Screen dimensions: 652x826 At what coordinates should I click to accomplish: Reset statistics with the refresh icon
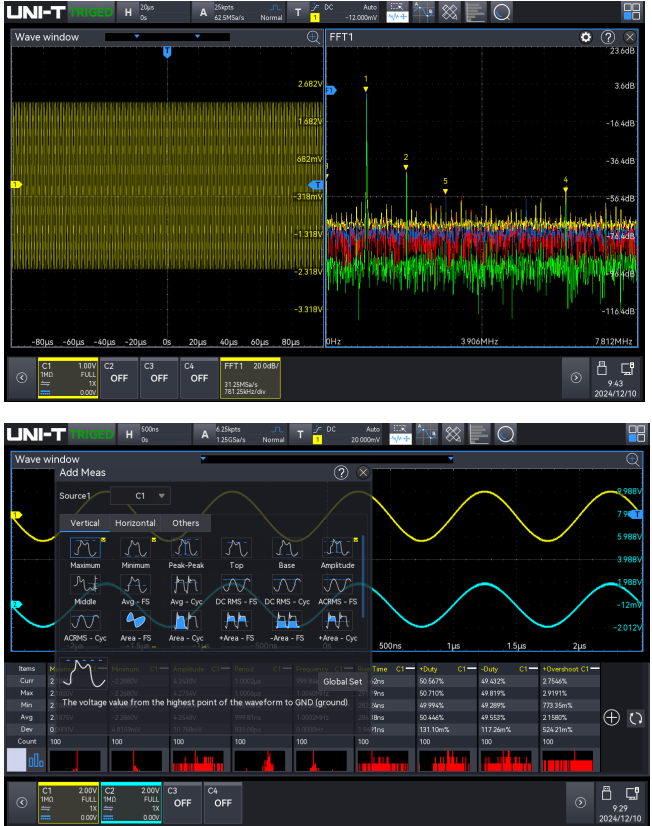(634, 718)
